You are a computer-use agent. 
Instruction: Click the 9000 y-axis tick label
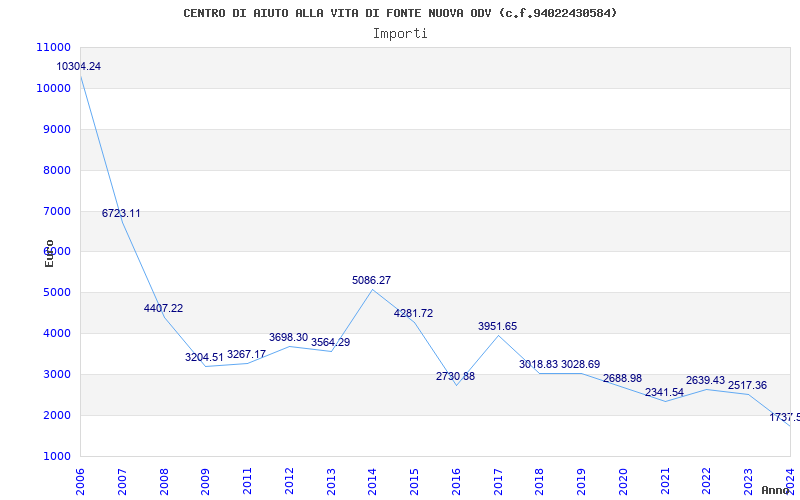56,129
